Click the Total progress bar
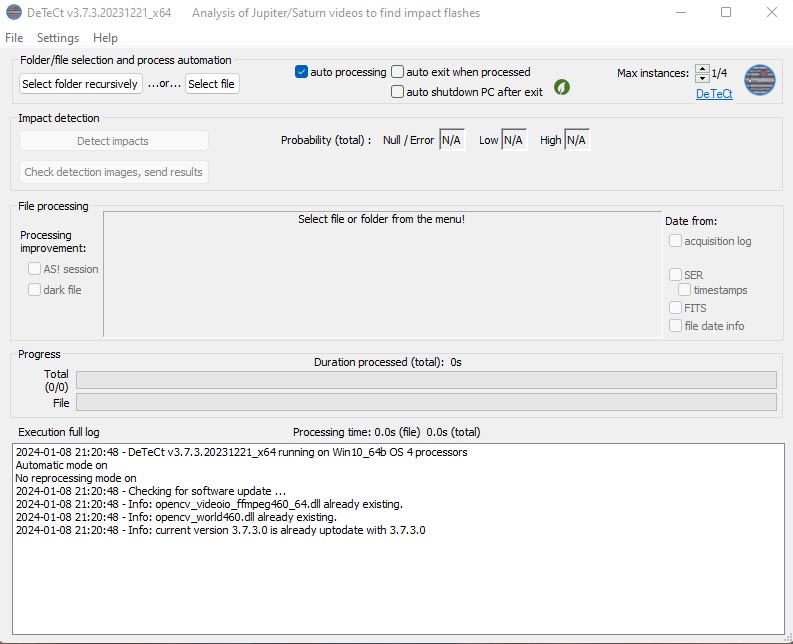This screenshot has height=644, width=793. (426, 380)
